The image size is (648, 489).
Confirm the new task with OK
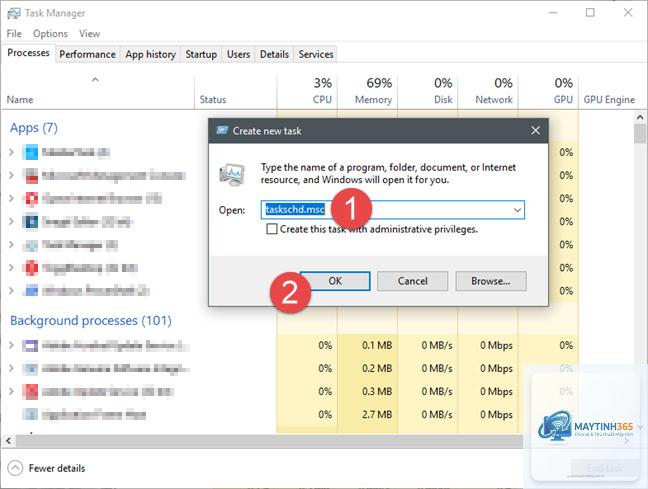[335, 281]
